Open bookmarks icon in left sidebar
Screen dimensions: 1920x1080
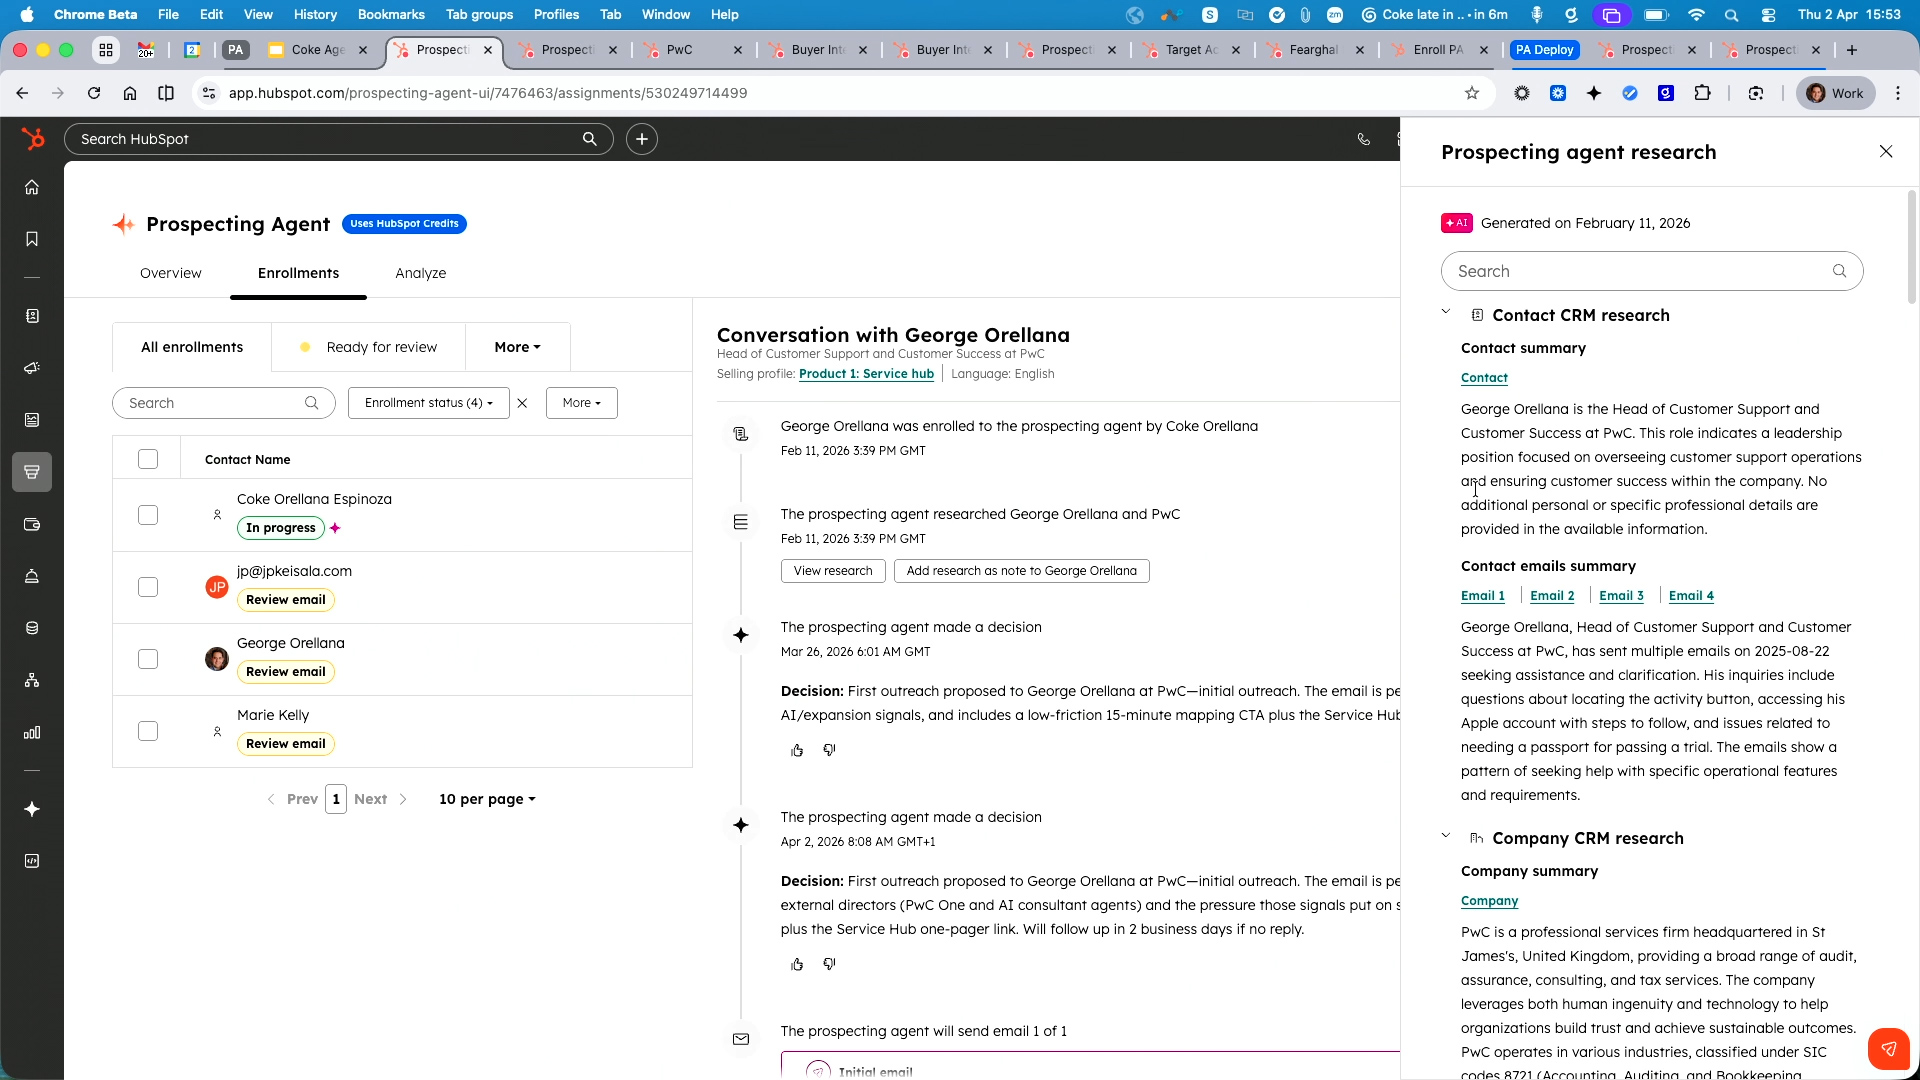pyautogui.click(x=32, y=239)
